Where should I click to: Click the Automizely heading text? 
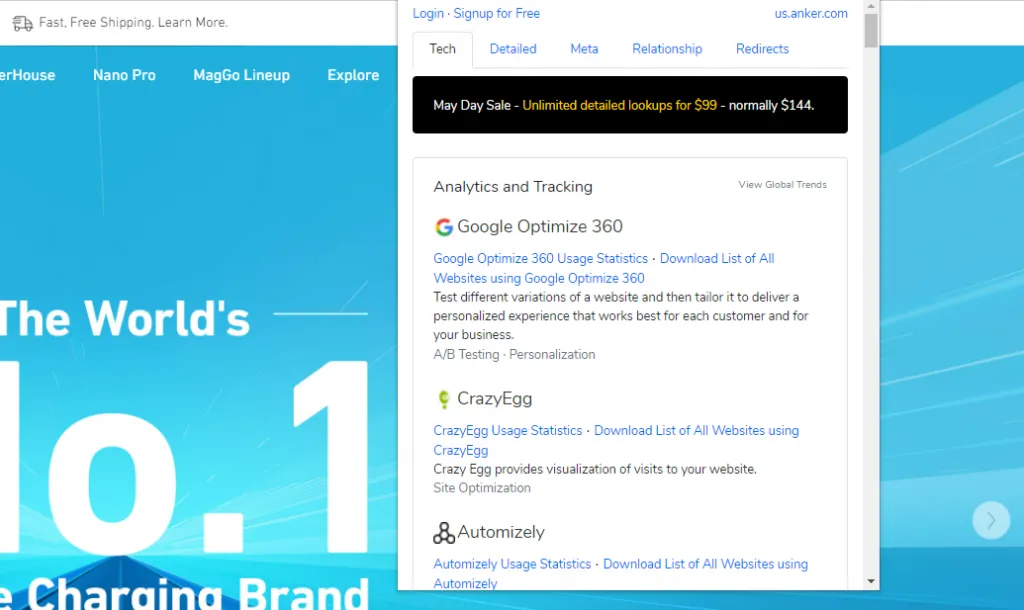pyautogui.click(x=501, y=533)
